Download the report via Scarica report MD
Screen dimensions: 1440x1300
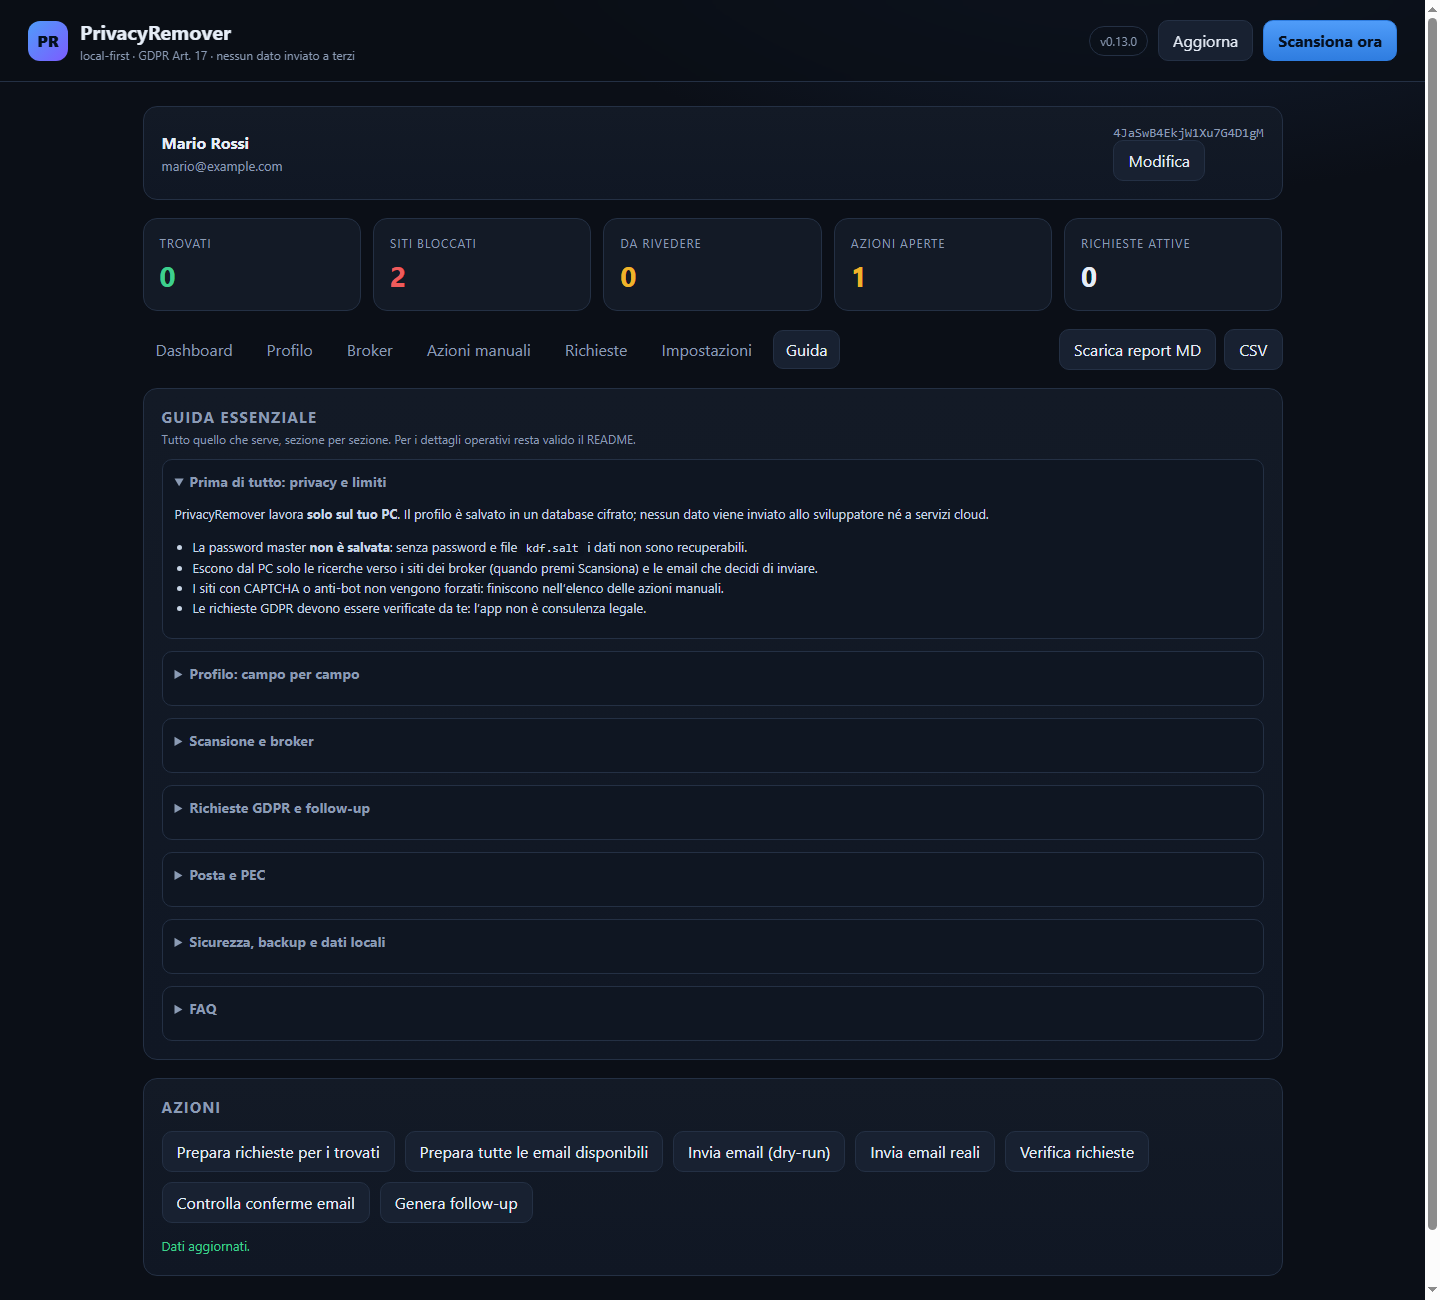(1137, 350)
